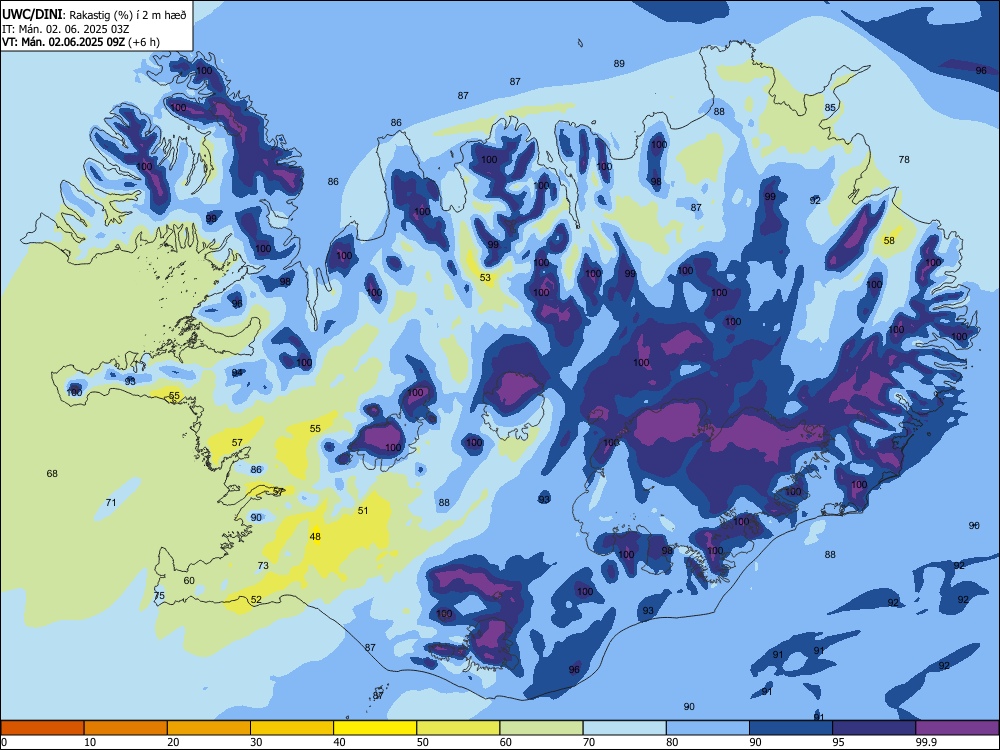The image size is (1000, 750).
Task: Click the '10' label on the legend
Action: tap(90, 742)
